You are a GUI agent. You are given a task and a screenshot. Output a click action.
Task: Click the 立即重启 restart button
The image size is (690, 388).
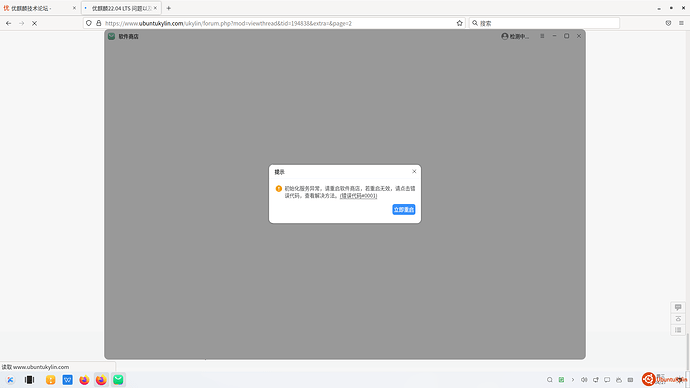pyautogui.click(x=404, y=209)
